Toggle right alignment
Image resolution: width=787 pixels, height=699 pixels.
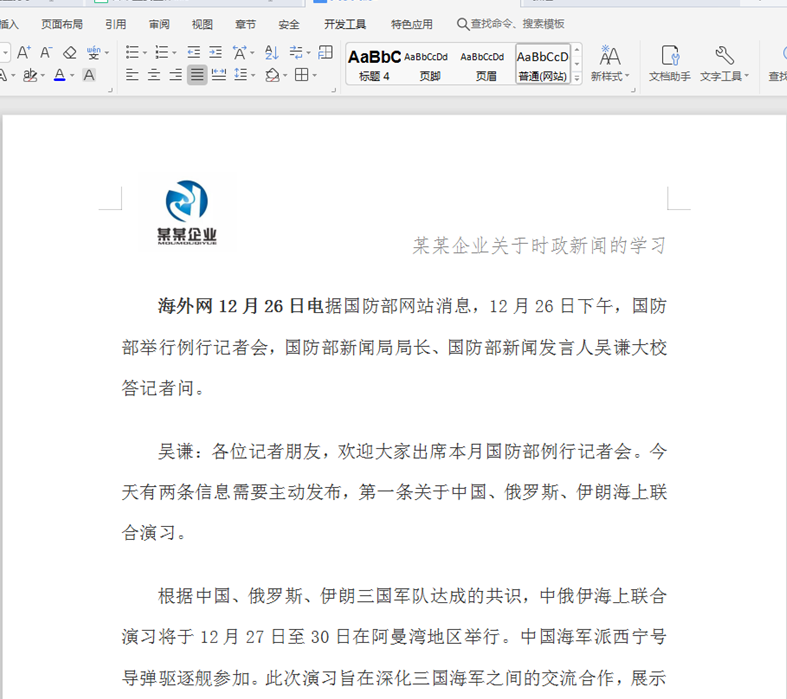(x=175, y=75)
